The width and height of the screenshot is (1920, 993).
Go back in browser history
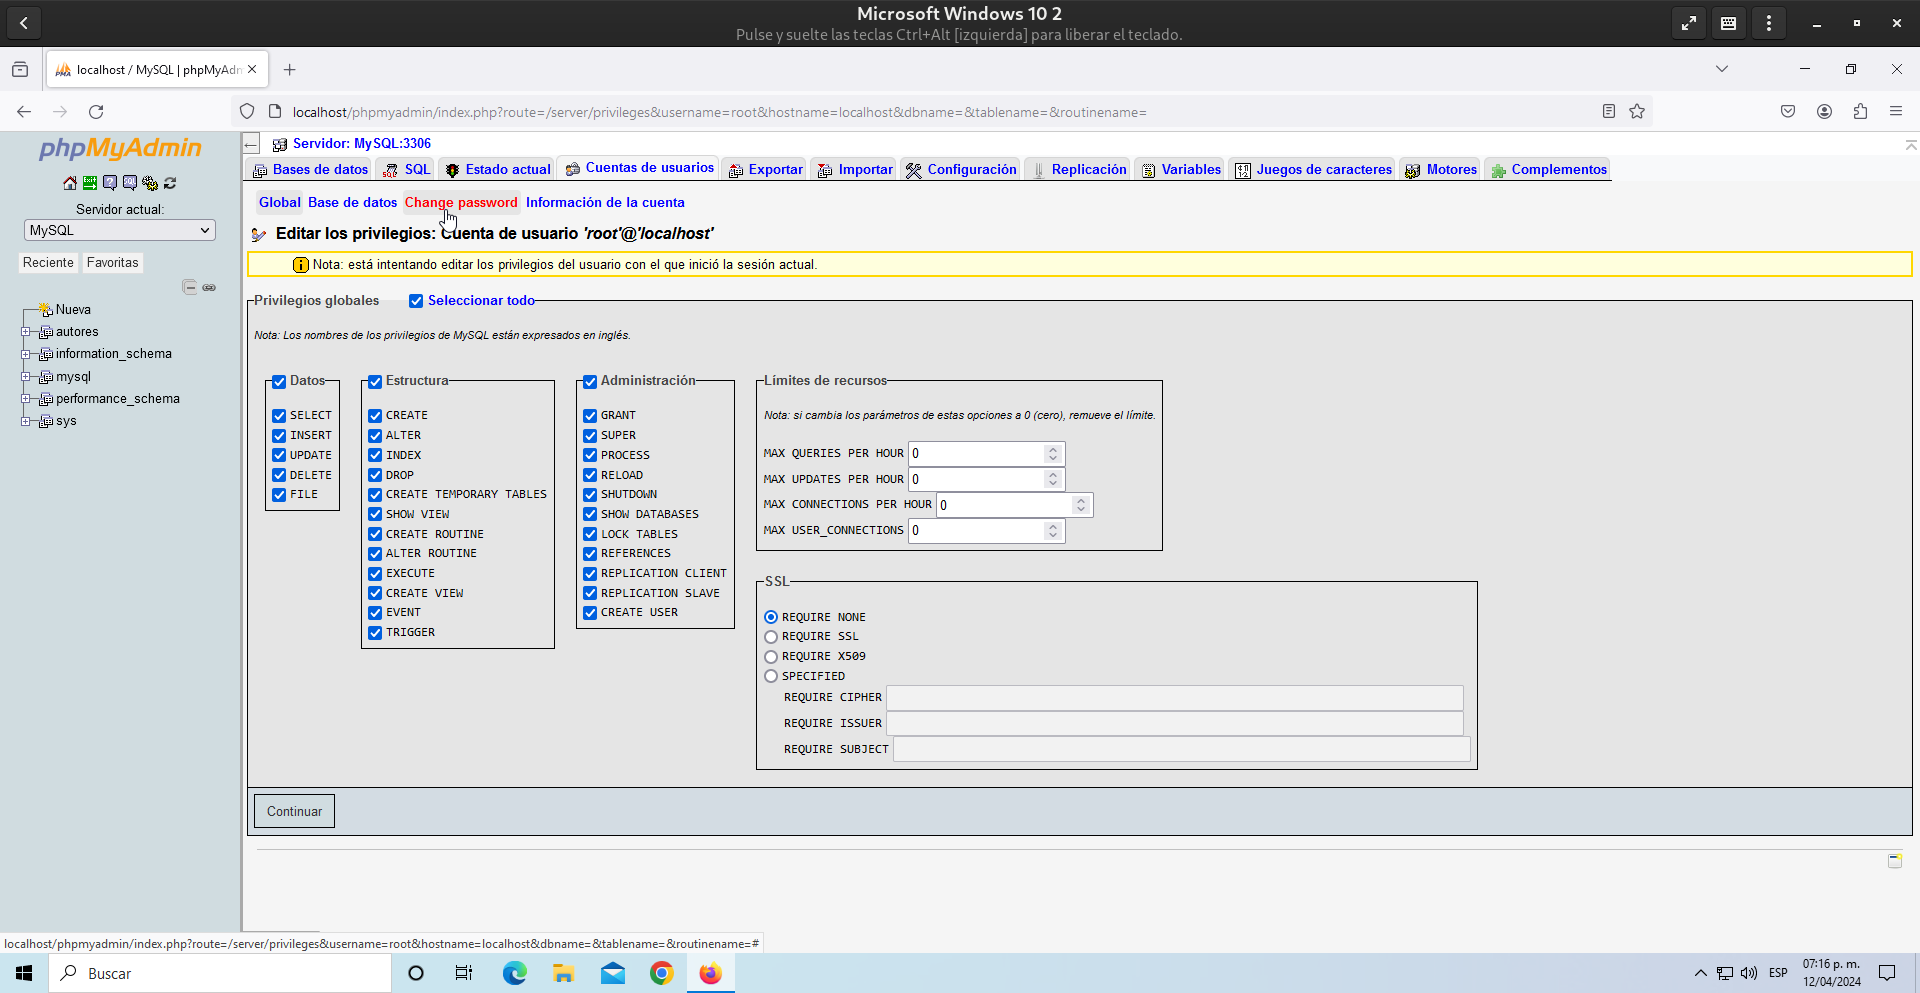point(24,111)
